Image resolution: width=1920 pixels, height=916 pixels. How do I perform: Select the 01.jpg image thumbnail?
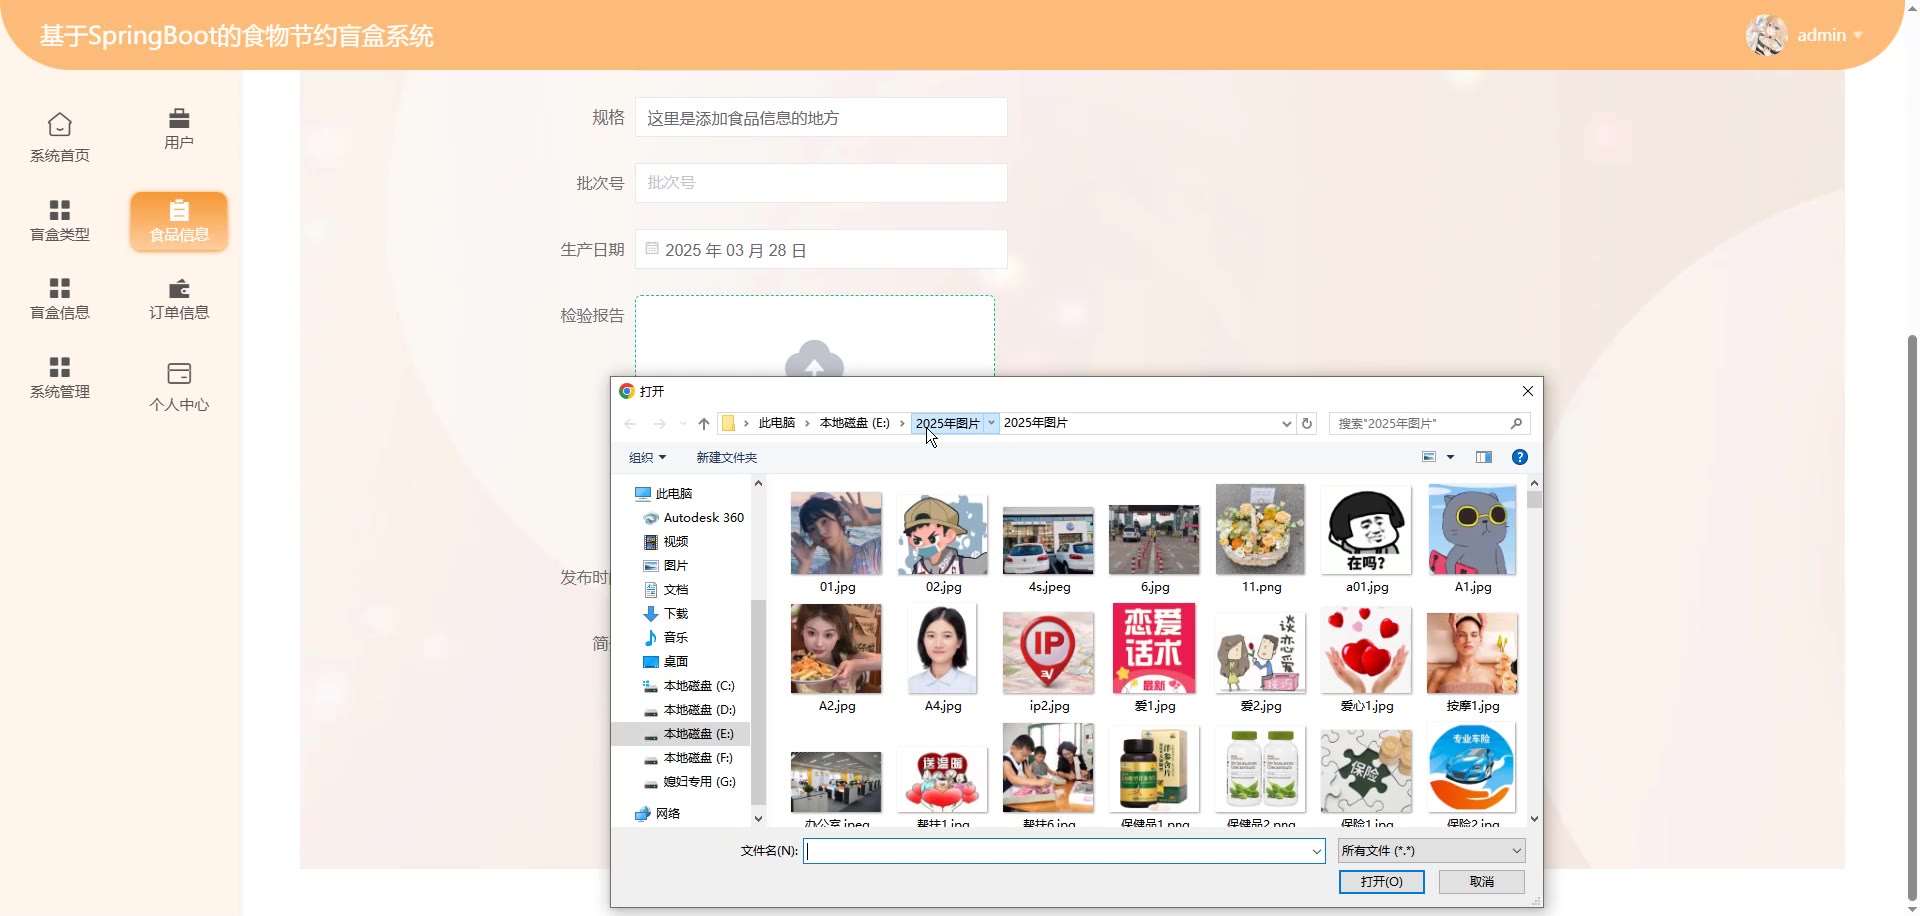(x=836, y=533)
